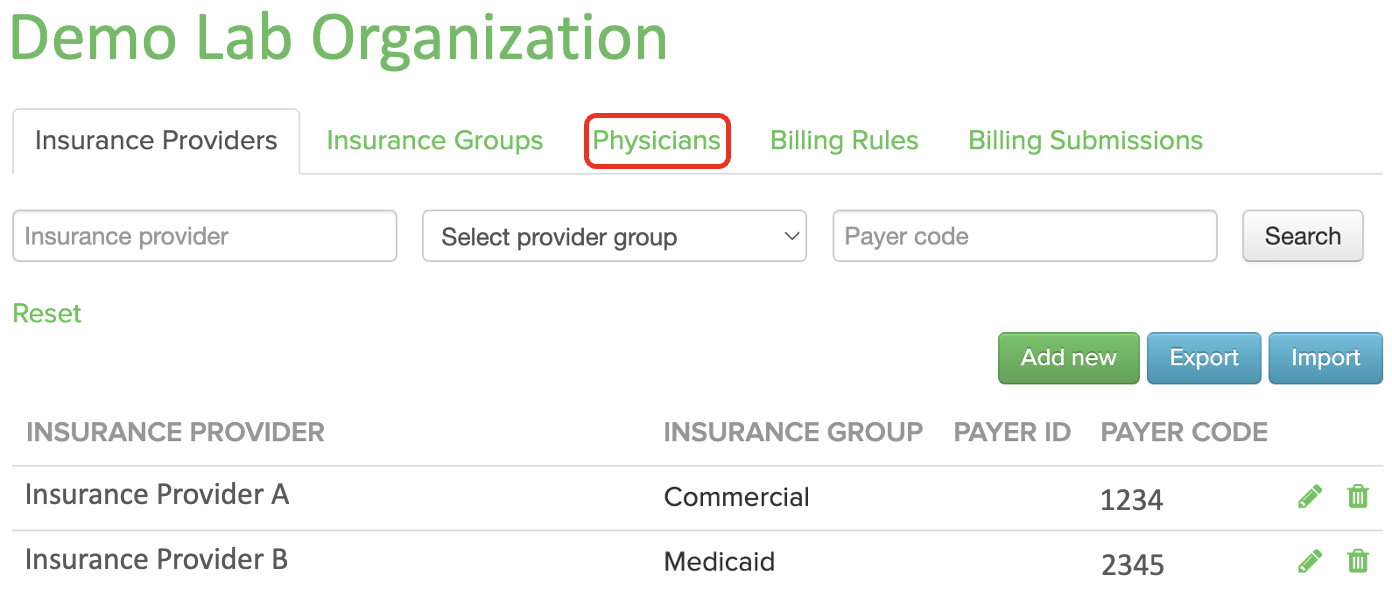Delete Insurance Provider A with trash icon

pos(1357,496)
